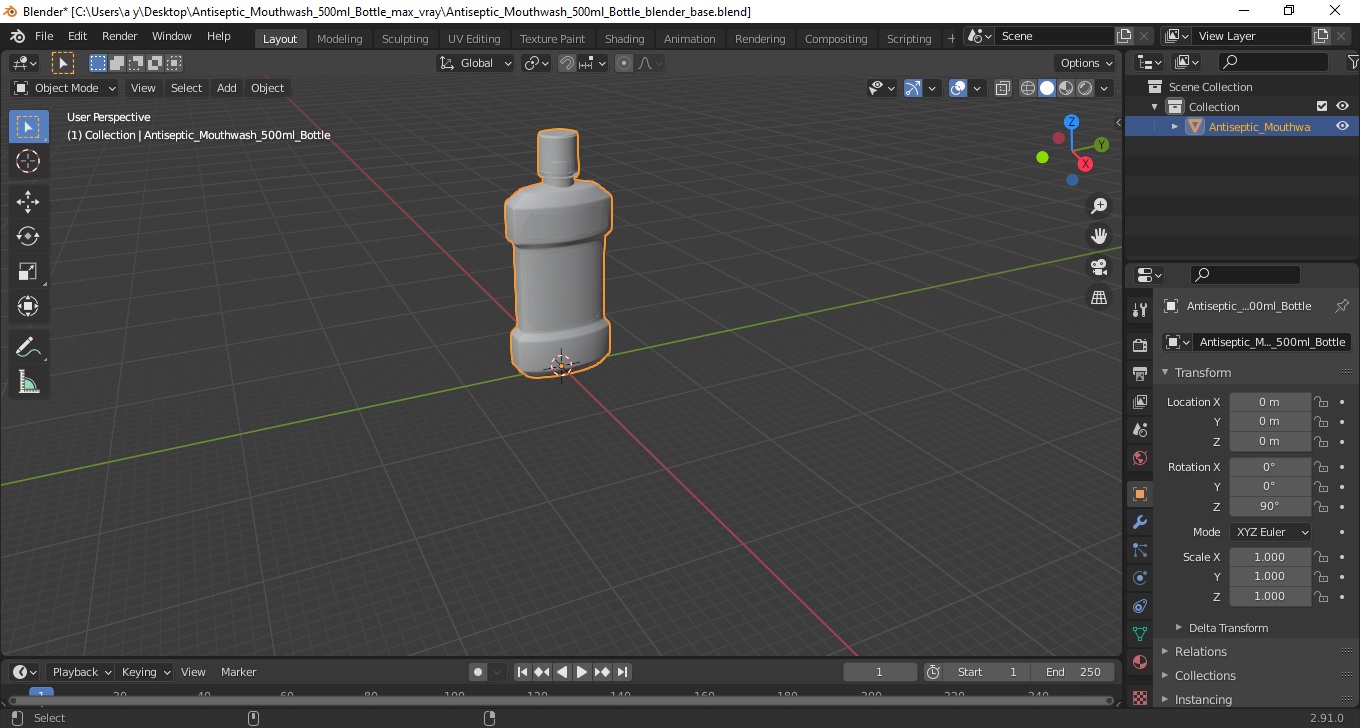Switch to Wireframe viewport shading
This screenshot has width=1360, height=728.
(x=1028, y=88)
